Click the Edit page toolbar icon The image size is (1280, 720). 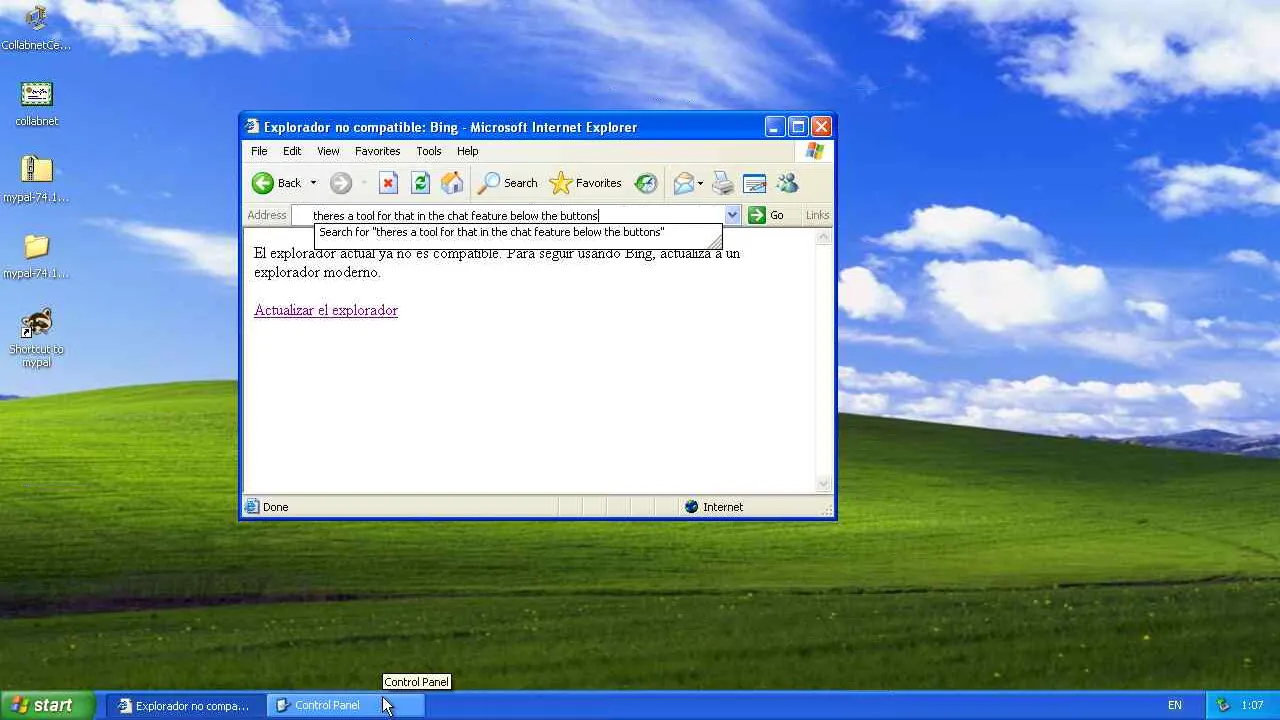point(755,183)
